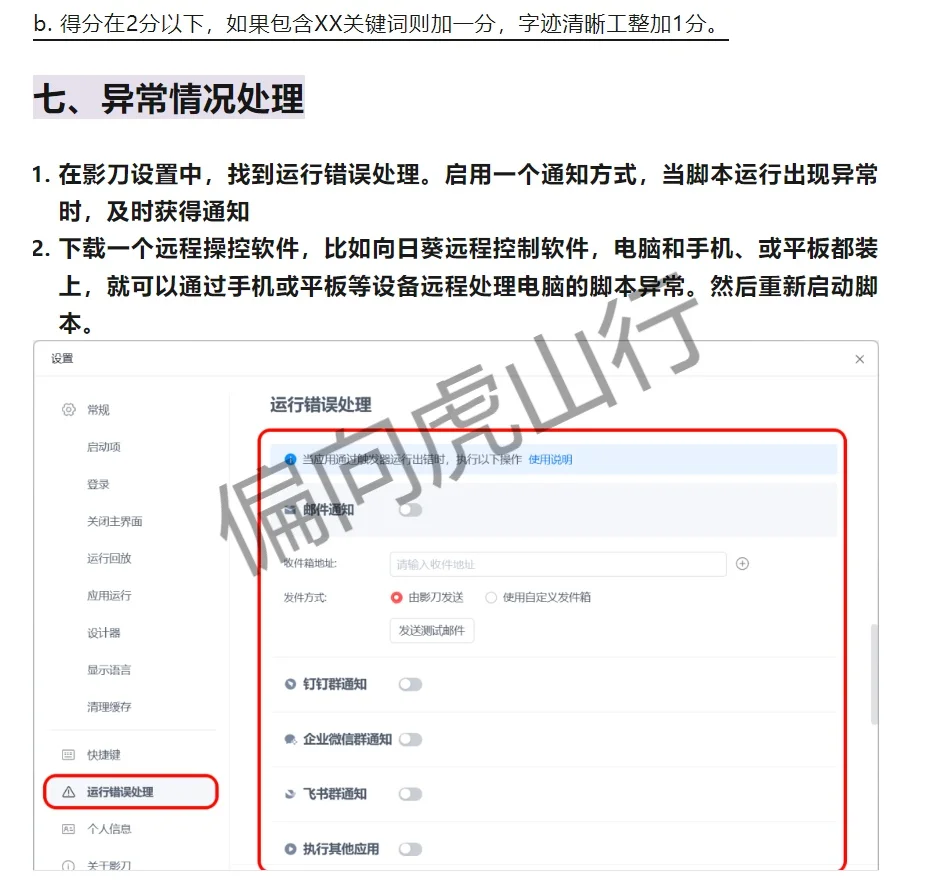Image resolution: width=938 pixels, height=880 pixels.
Task: Select the 使用自定义发件箱 radio option
Action: (x=492, y=597)
